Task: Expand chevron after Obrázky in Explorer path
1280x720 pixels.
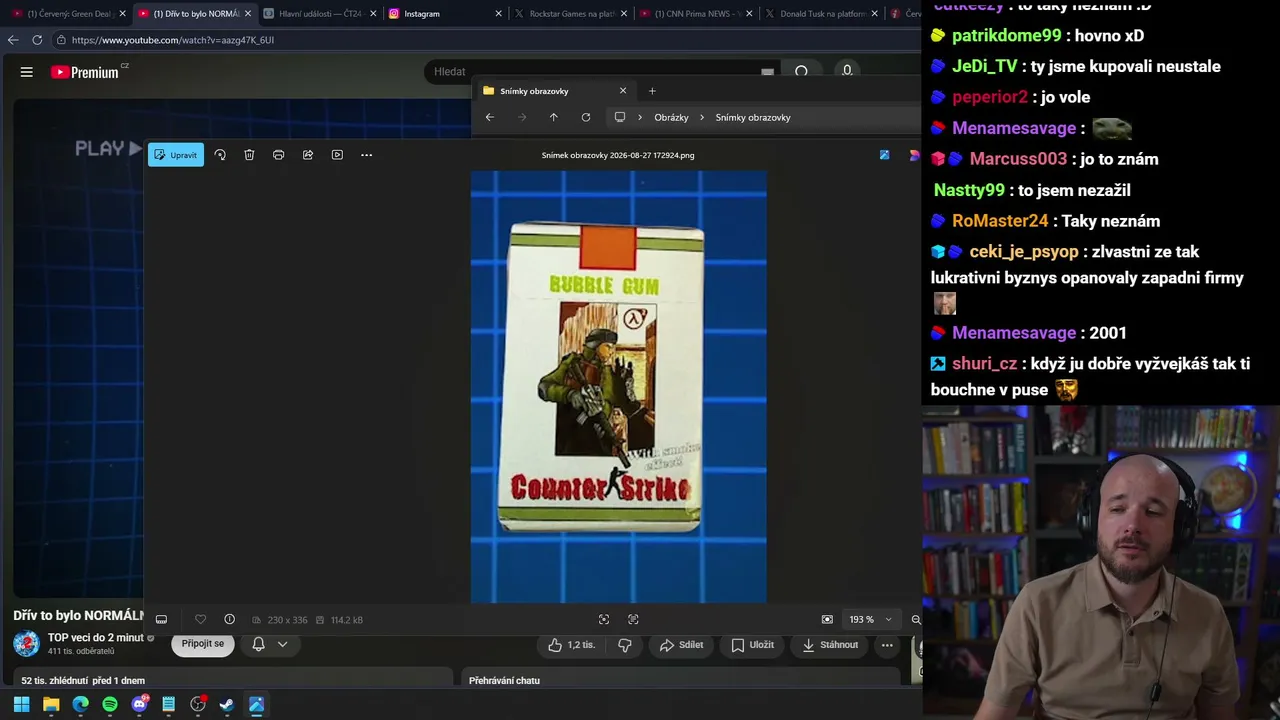Action: [x=702, y=117]
